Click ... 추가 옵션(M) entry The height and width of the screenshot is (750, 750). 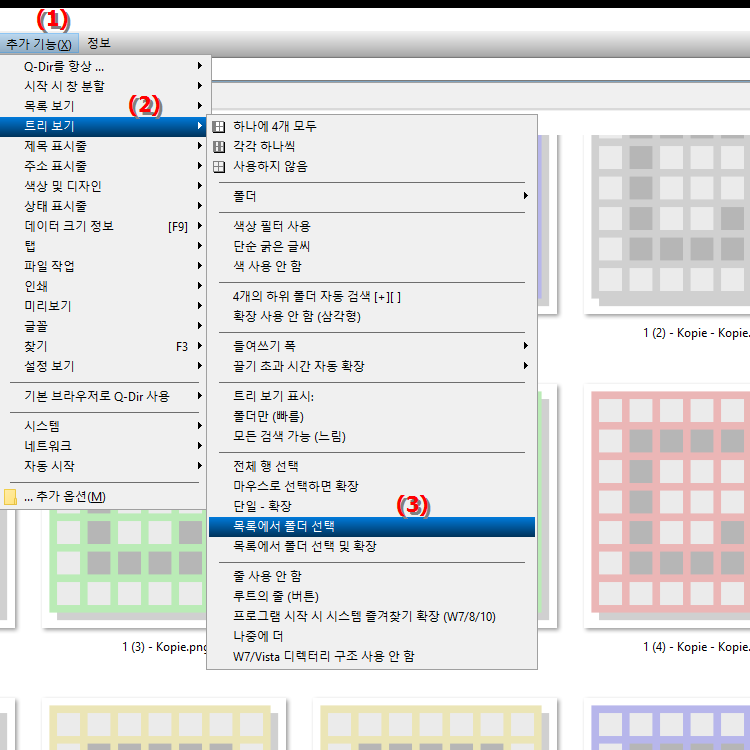point(103,496)
